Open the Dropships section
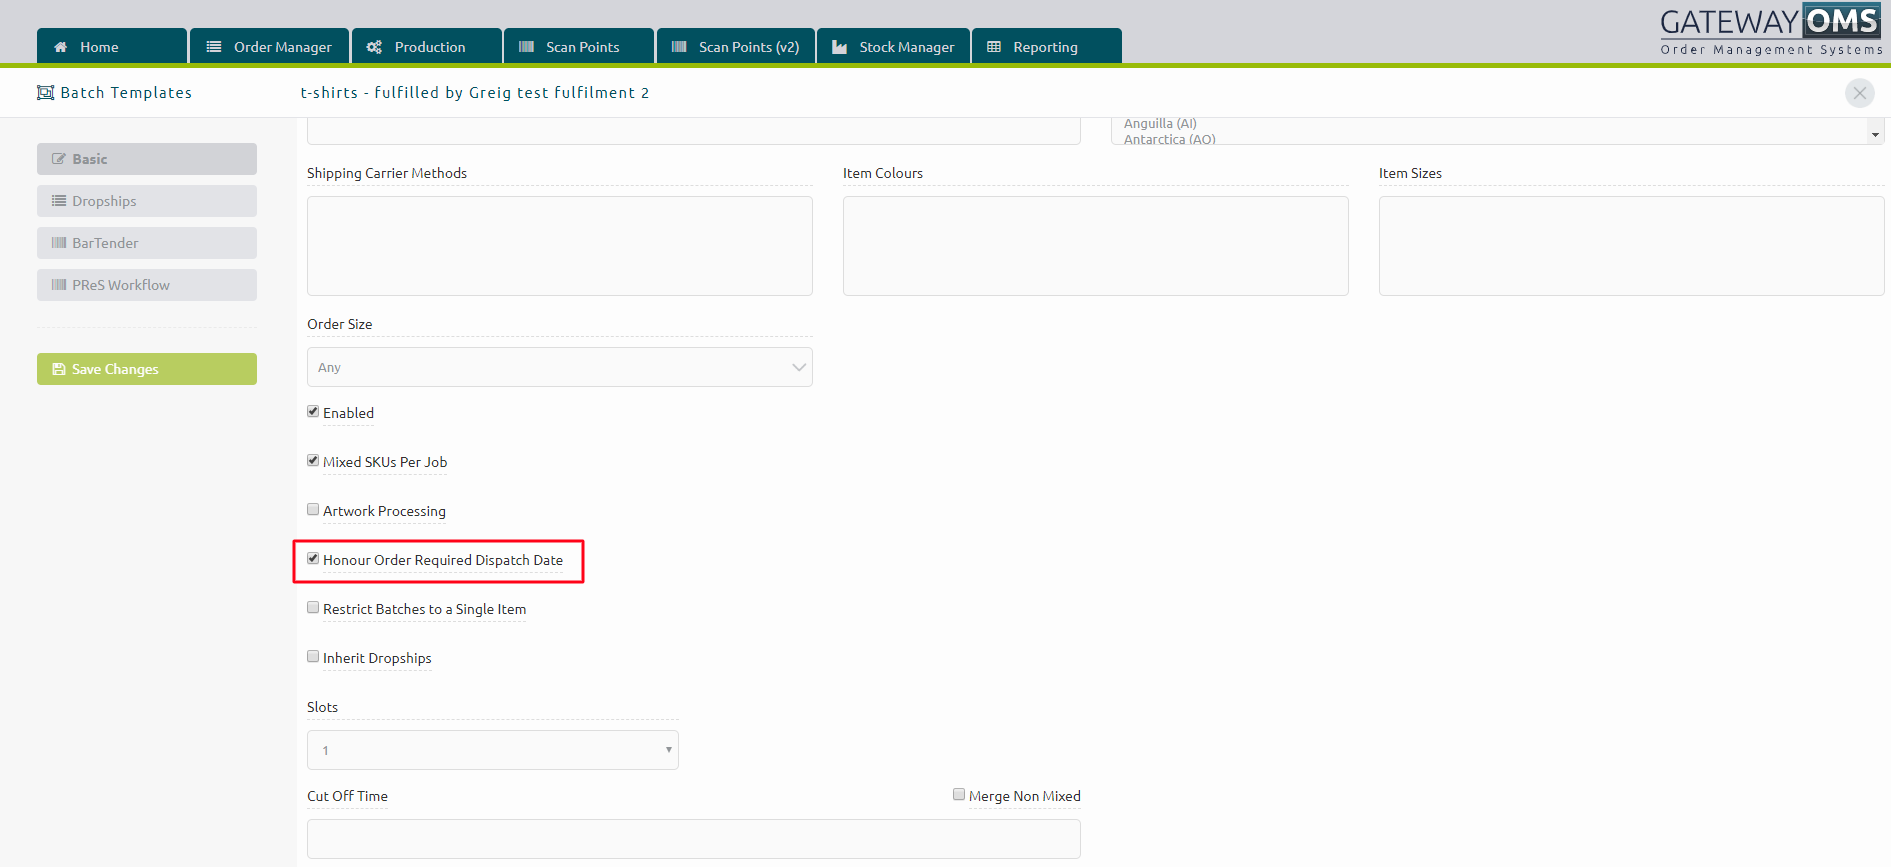This screenshot has width=1891, height=867. tap(147, 201)
